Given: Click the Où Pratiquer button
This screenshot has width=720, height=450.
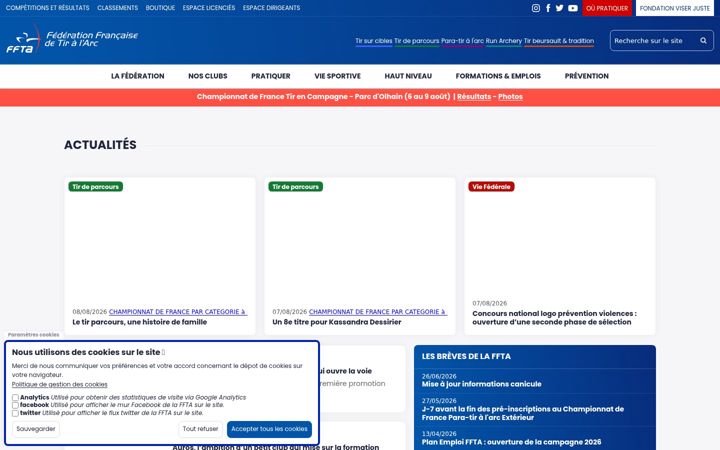Looking at the screenshot, I should pos(607,8).
